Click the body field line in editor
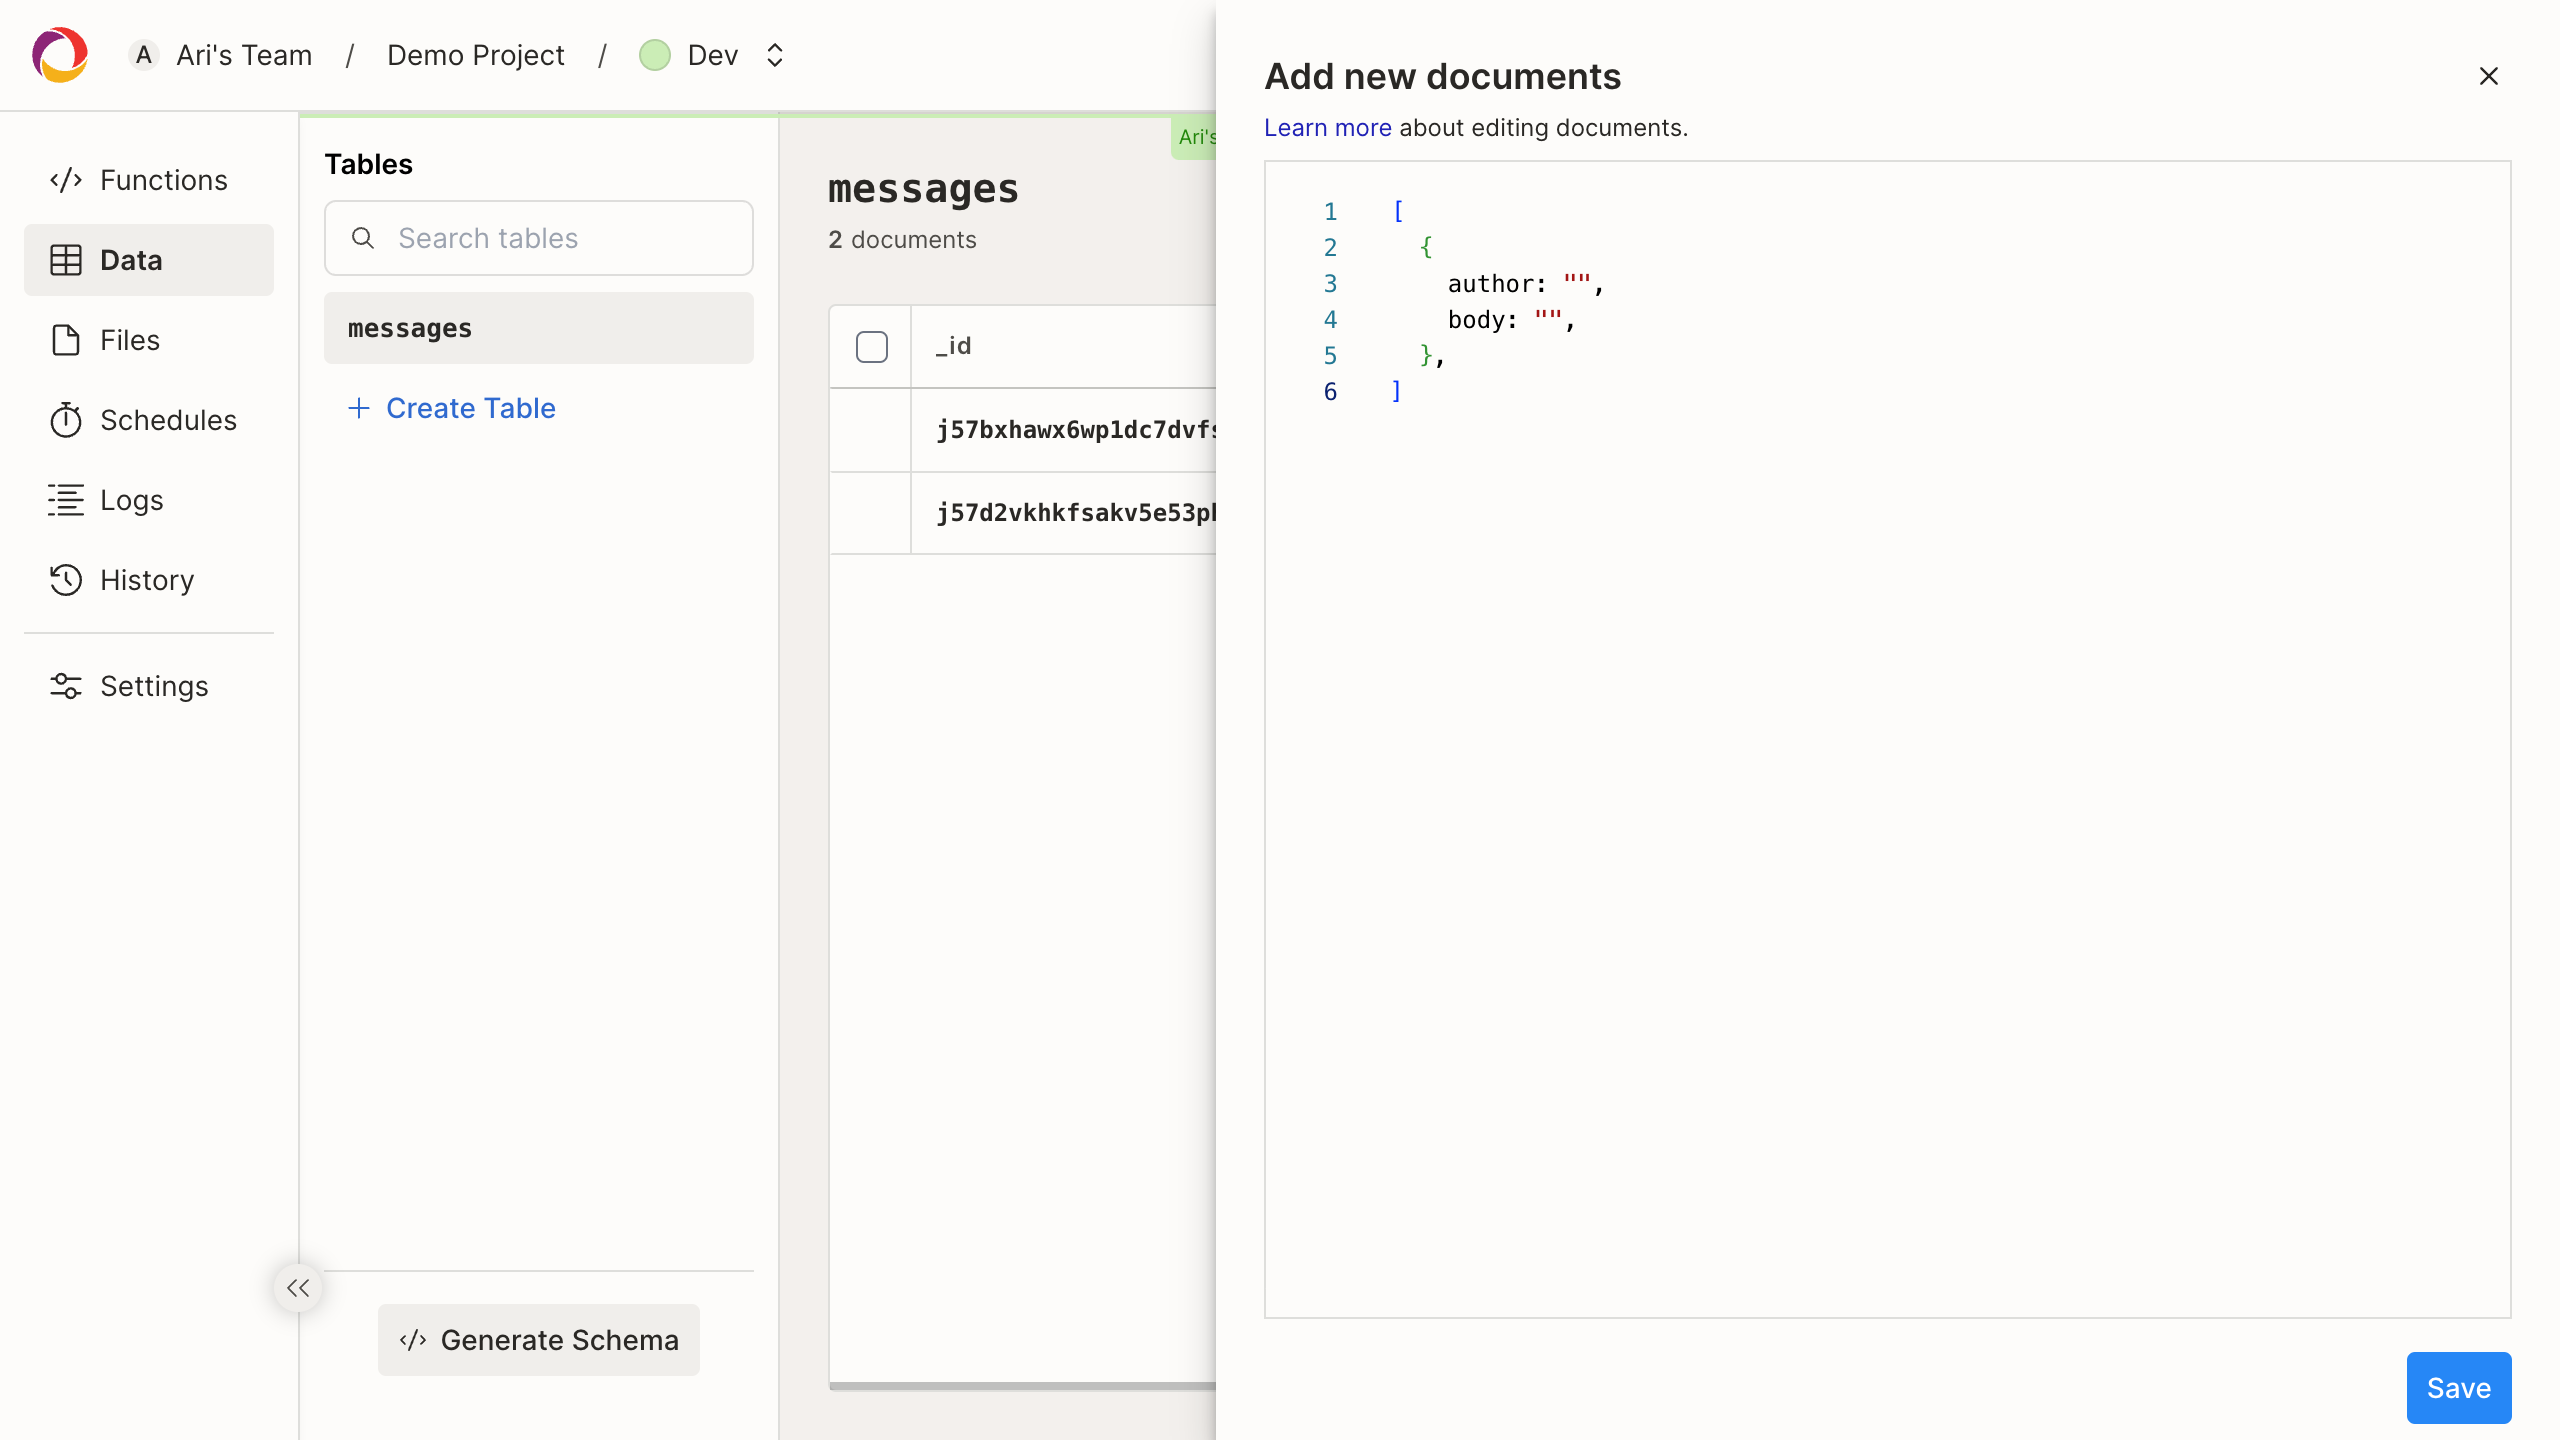Screen dimensions: 2560x1440 [x=1512, y=320]
